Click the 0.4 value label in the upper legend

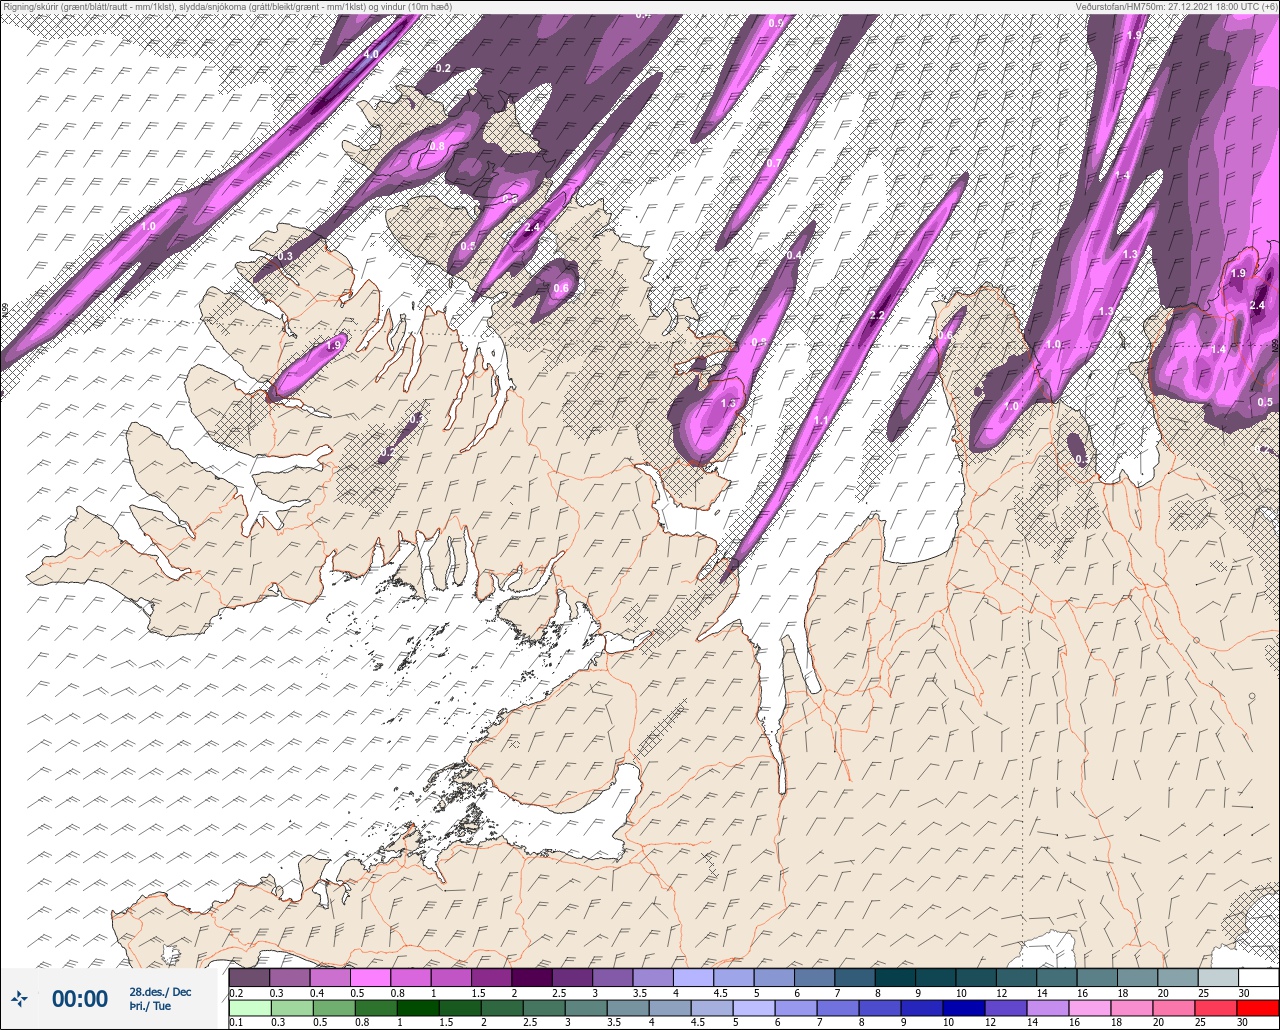(x=317, y=993)
